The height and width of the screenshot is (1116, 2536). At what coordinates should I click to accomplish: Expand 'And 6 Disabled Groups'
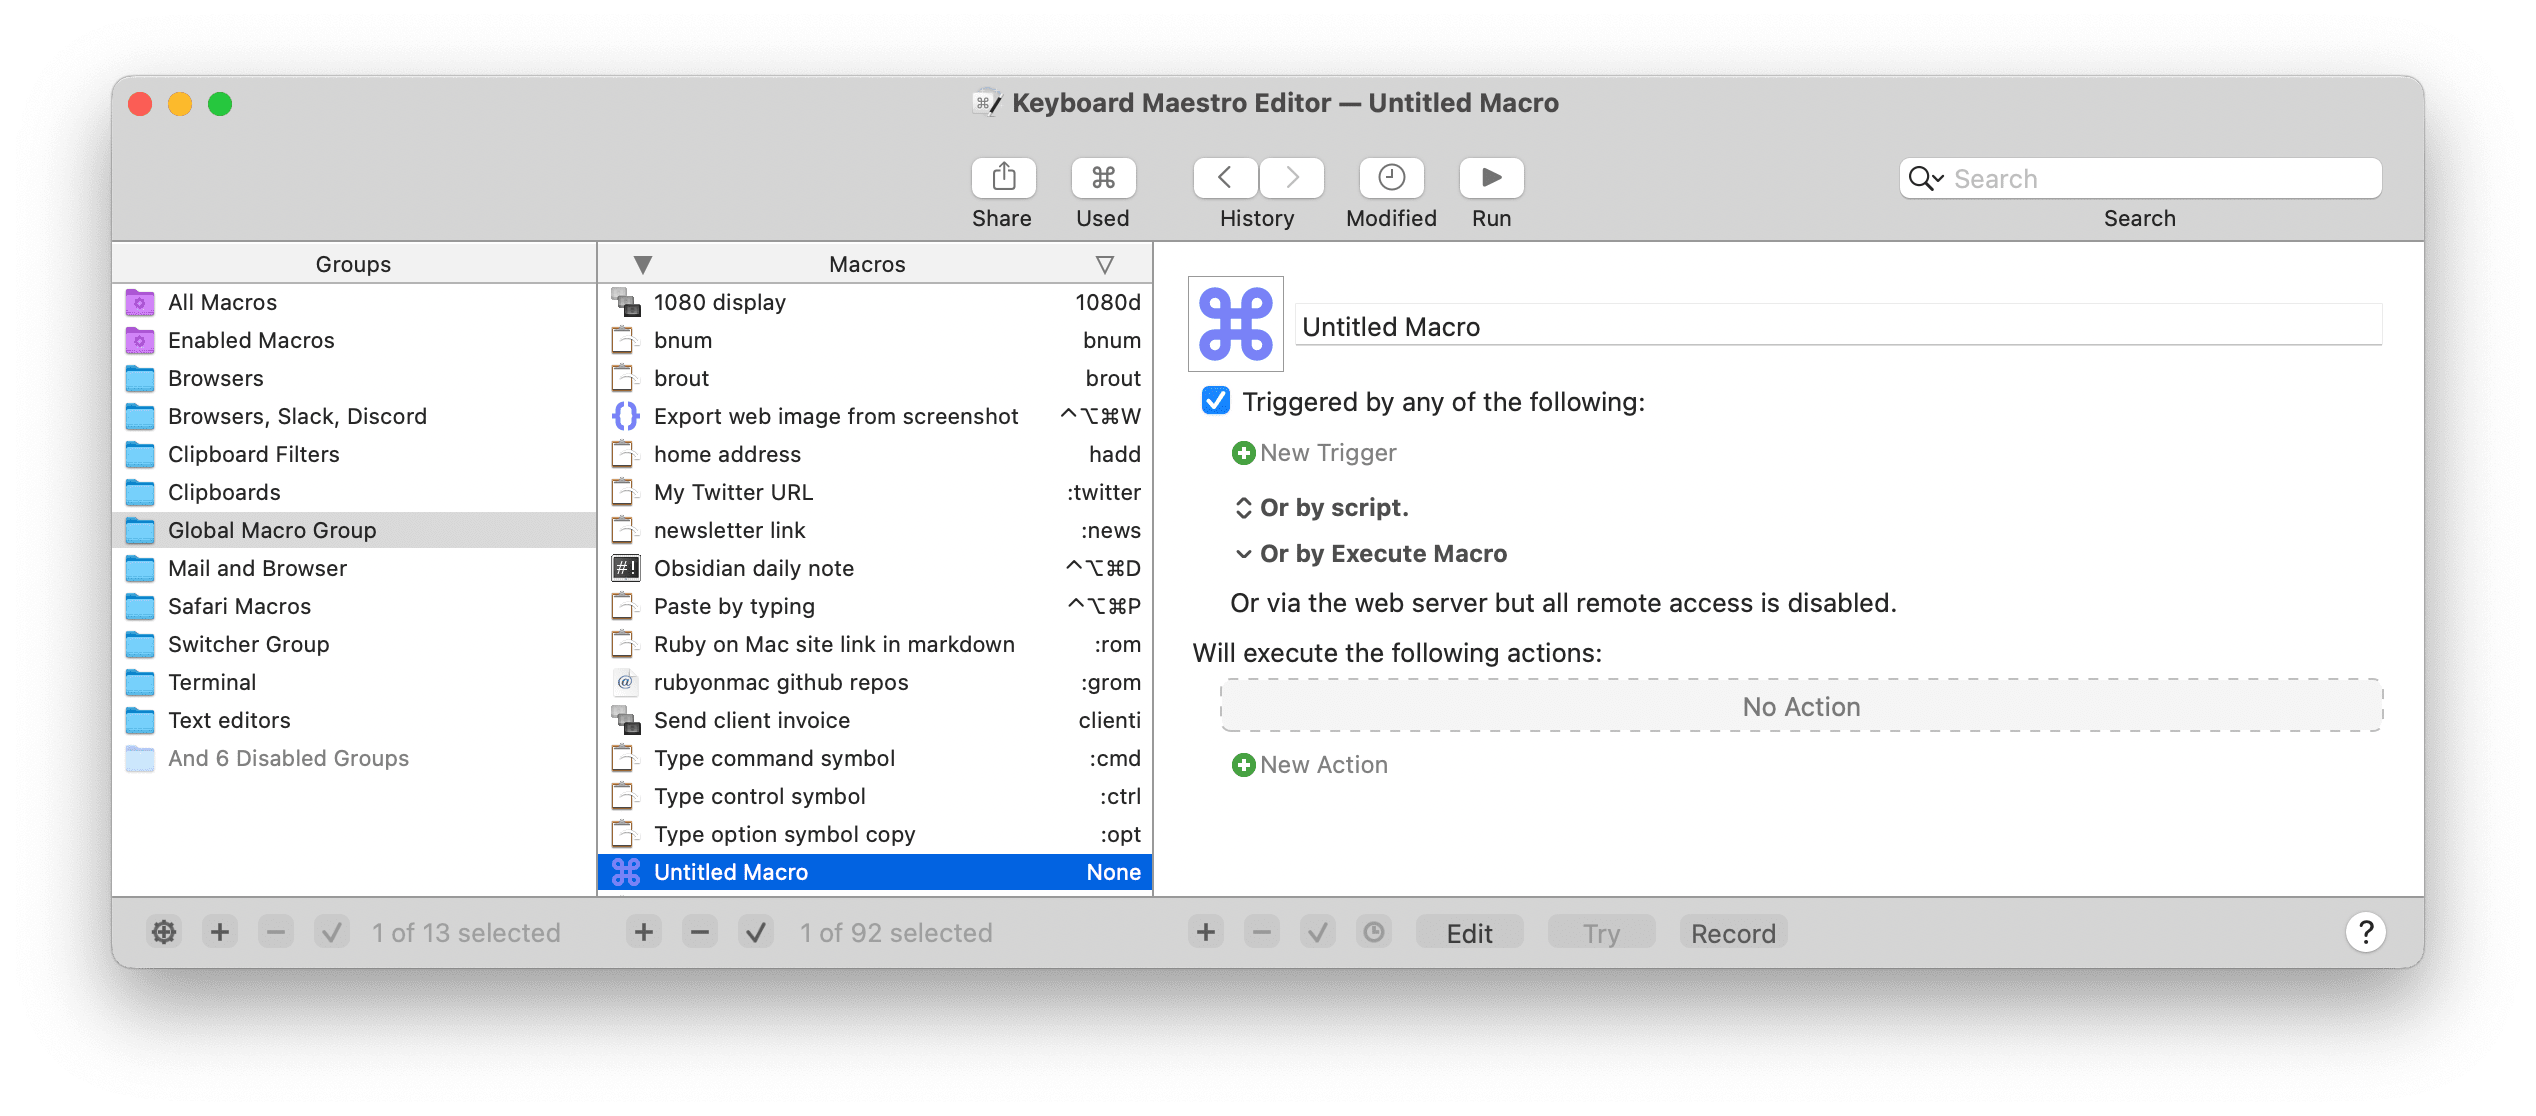coord(354,758)
